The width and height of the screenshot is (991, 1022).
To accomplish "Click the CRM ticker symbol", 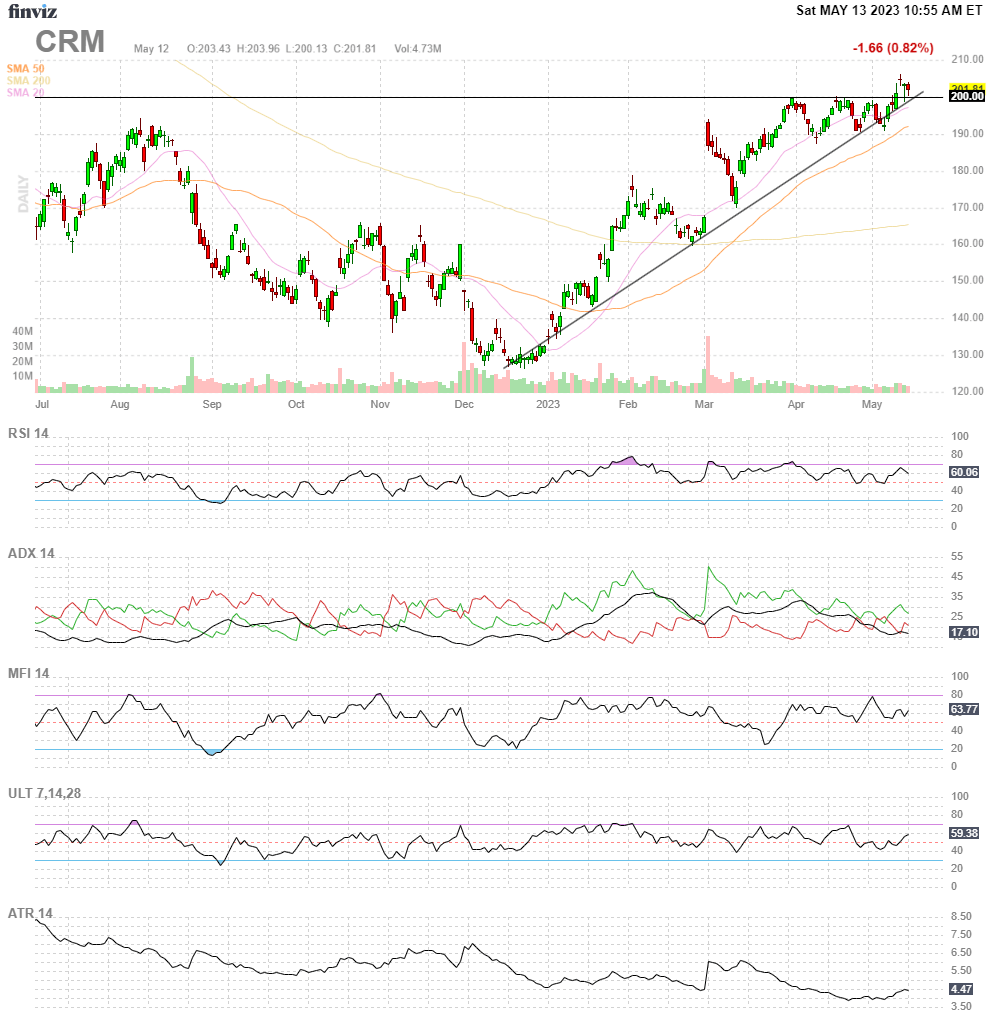I will pos(70,42).
